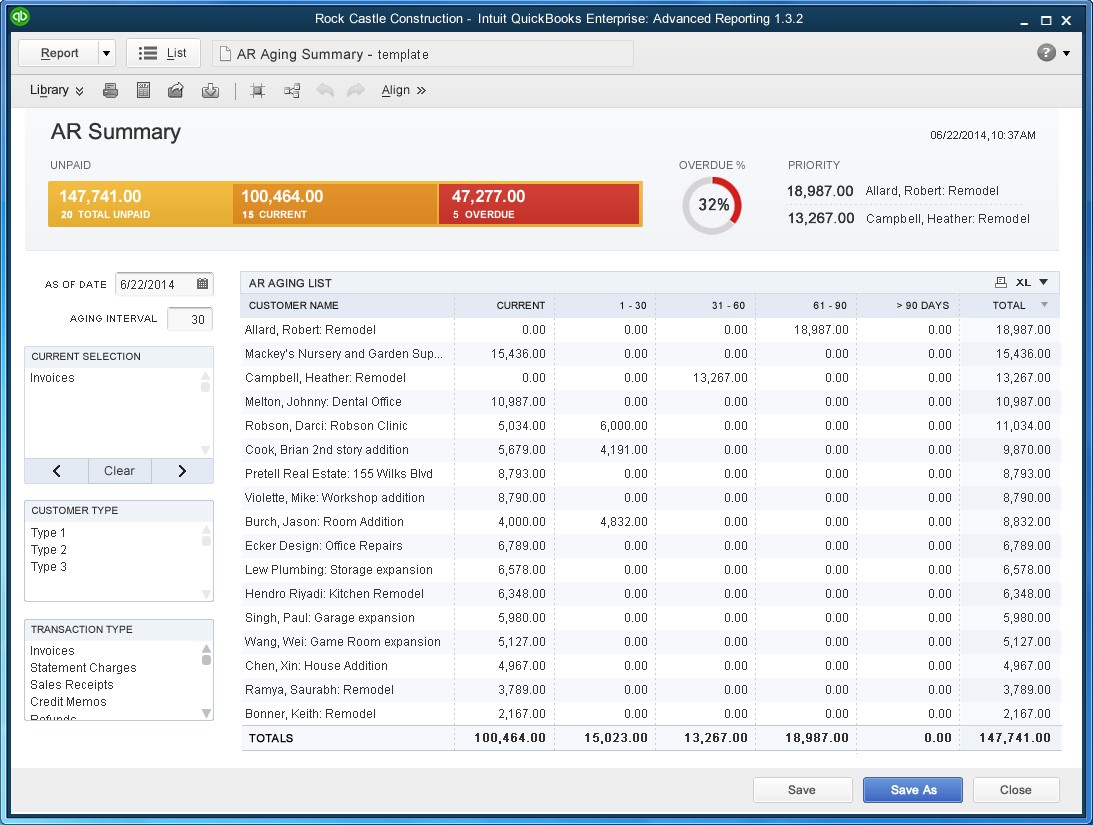The width and height of the screenshot is (1093, 825).
Task: Click the next selection arrow
Action: [x=182, y=471]
